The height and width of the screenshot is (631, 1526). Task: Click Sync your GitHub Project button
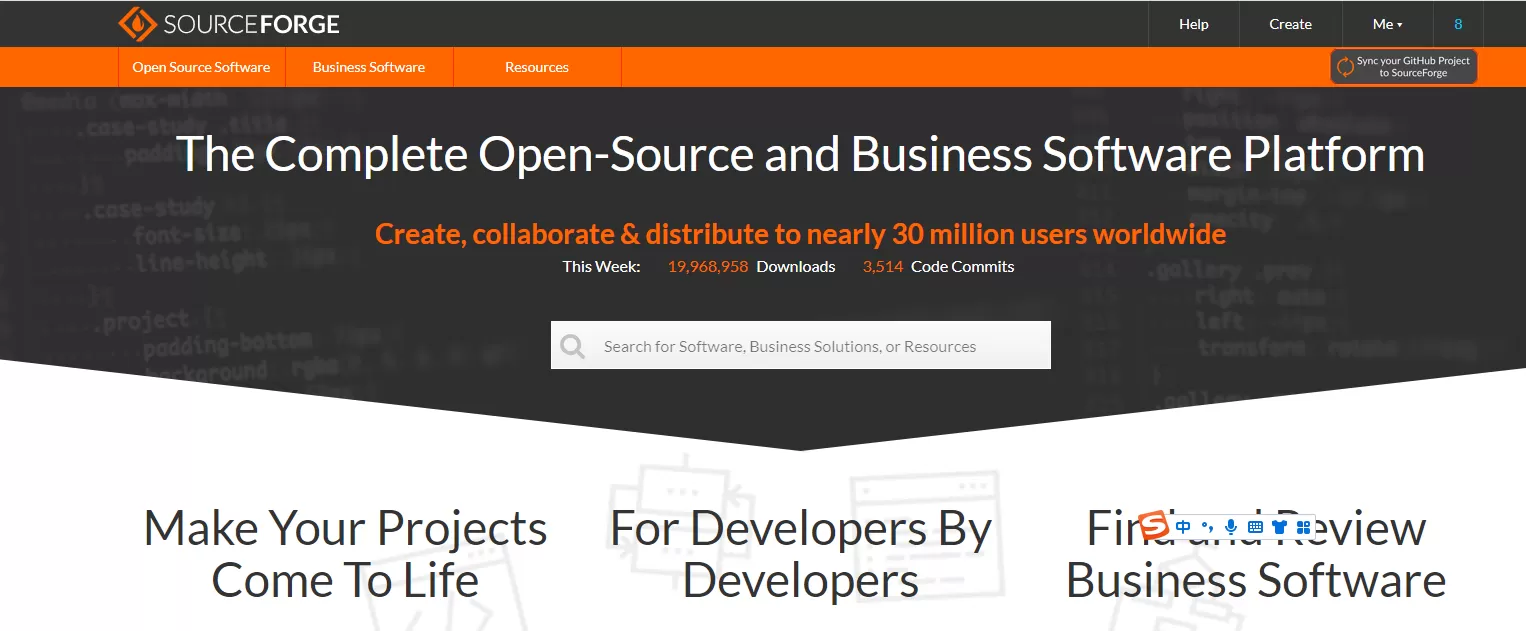point(1403,67)
